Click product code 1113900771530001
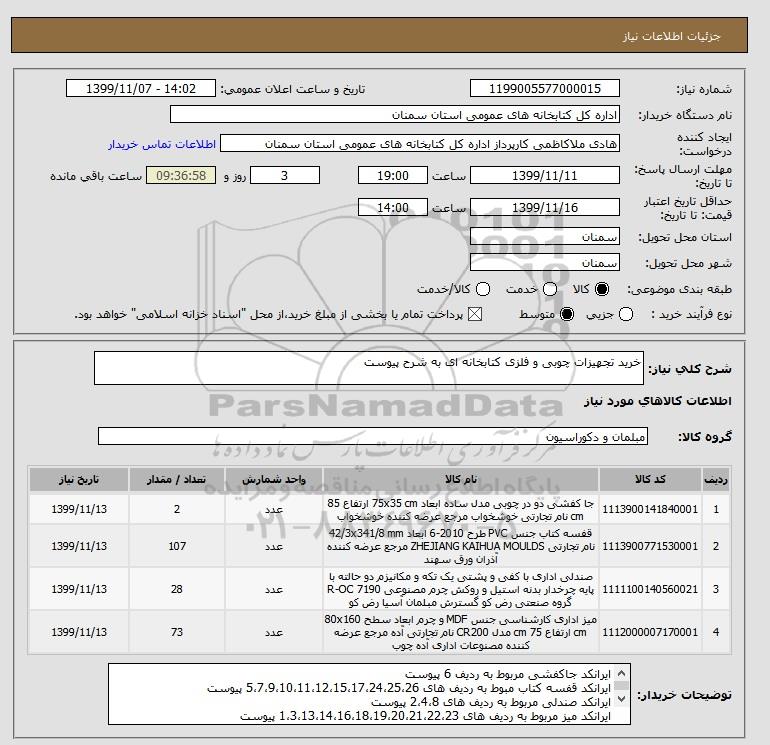 click(x=650, y=546)
